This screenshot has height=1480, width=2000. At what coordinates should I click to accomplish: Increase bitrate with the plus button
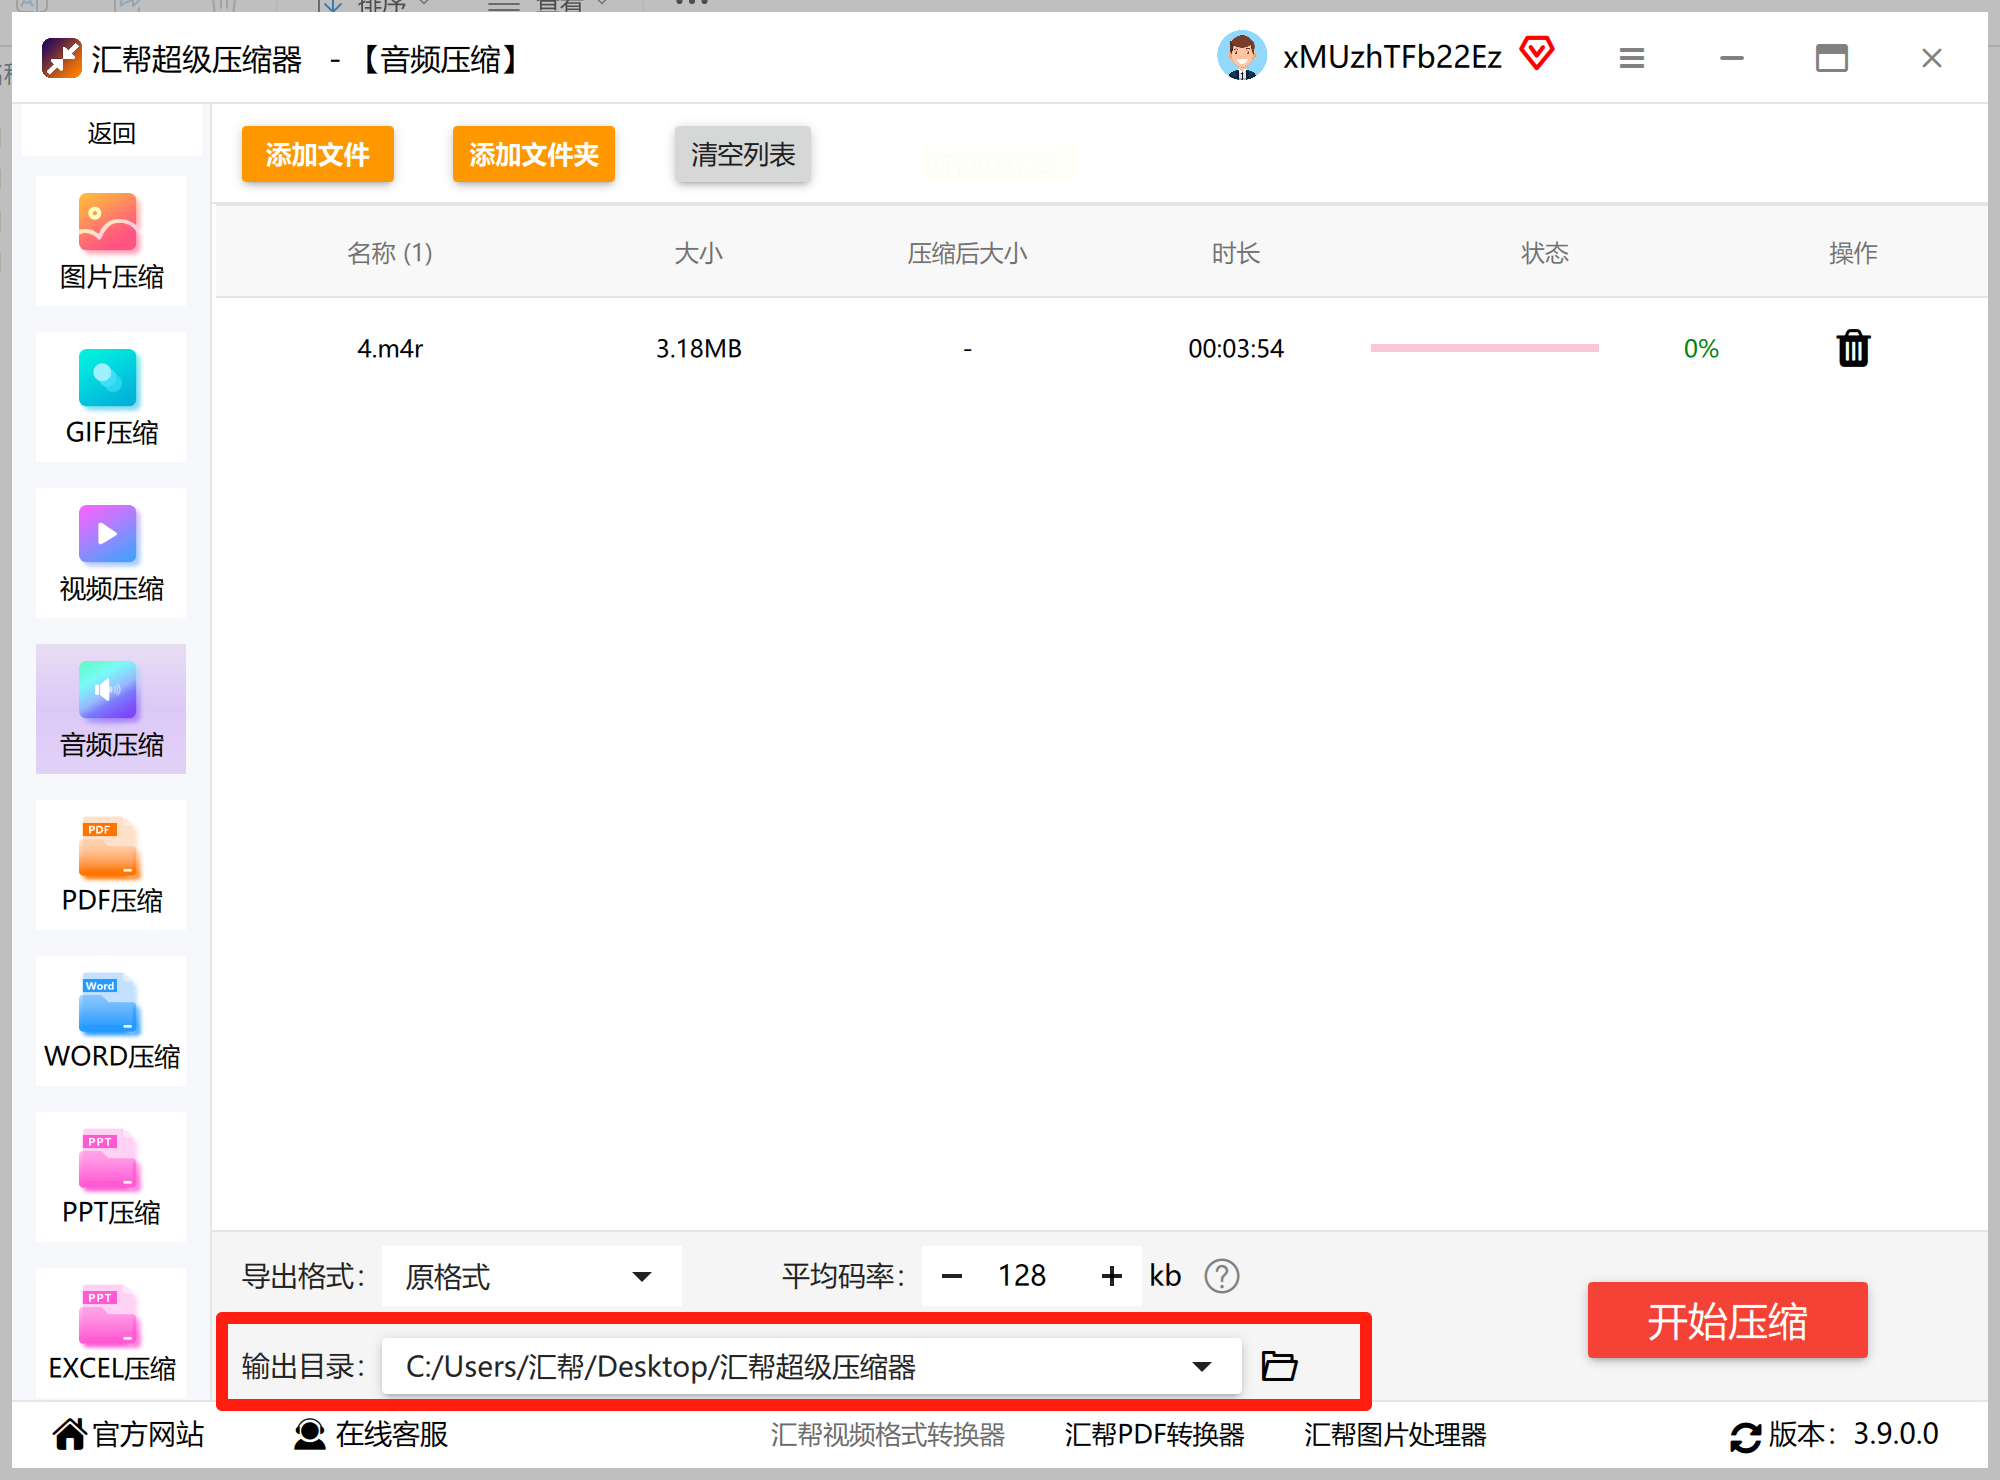pos(1111,1276)
